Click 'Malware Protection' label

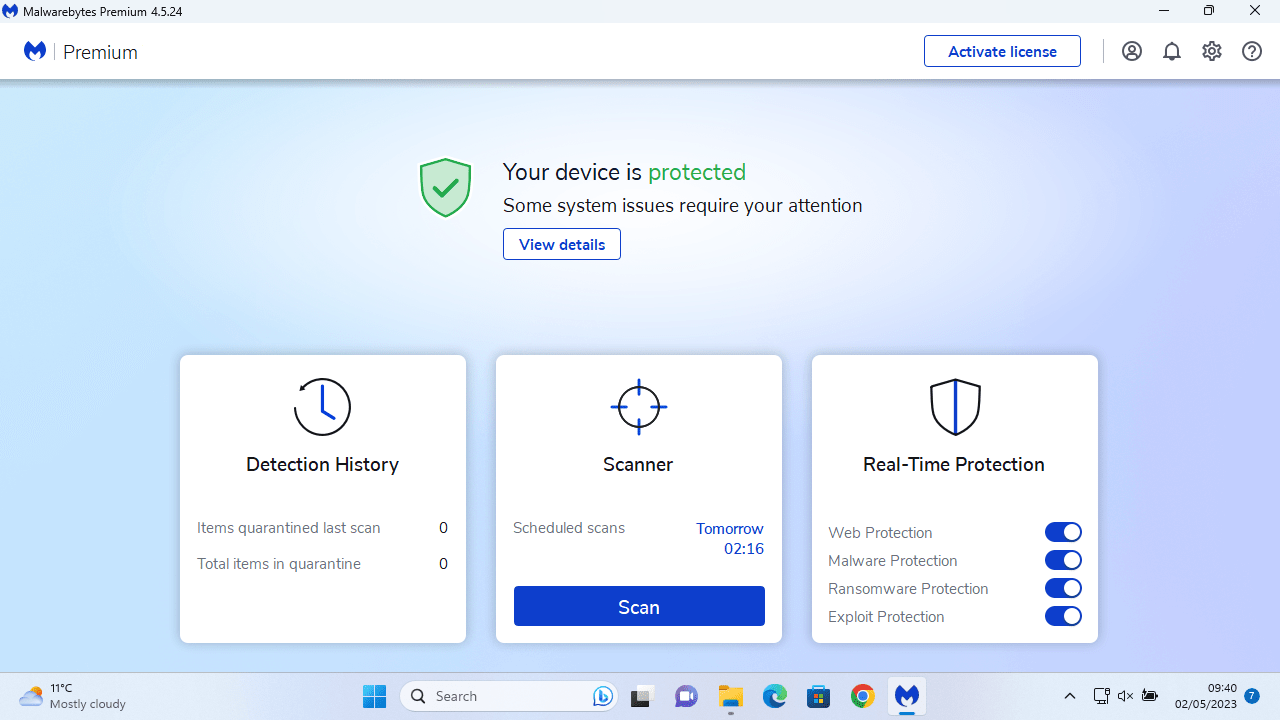pyautogui.click(x=893, y=561)
